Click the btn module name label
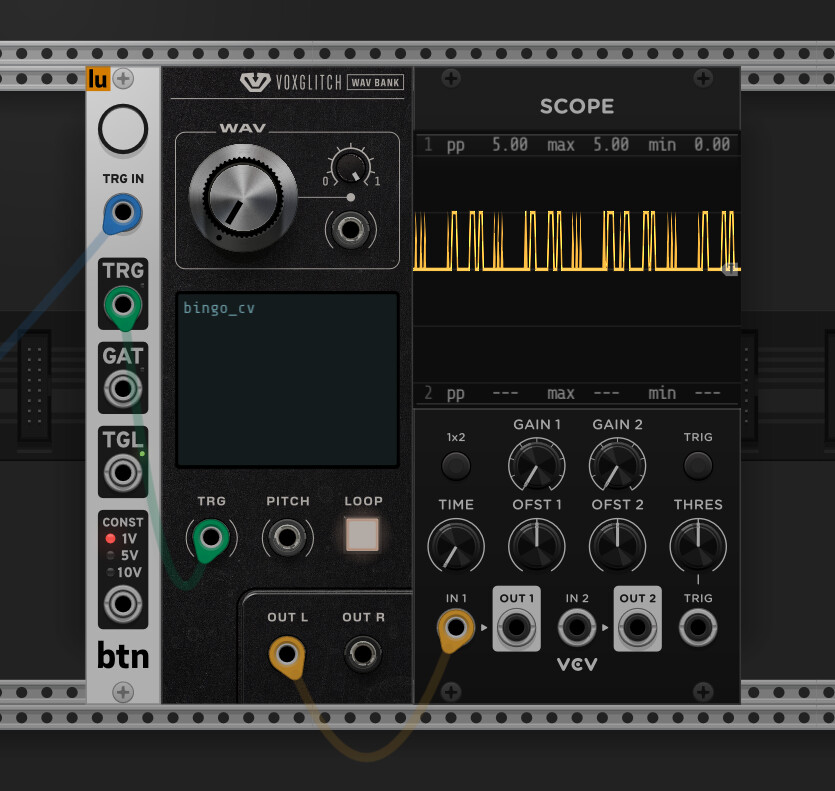Screen dimensions: 835x791 click(123, 656)
